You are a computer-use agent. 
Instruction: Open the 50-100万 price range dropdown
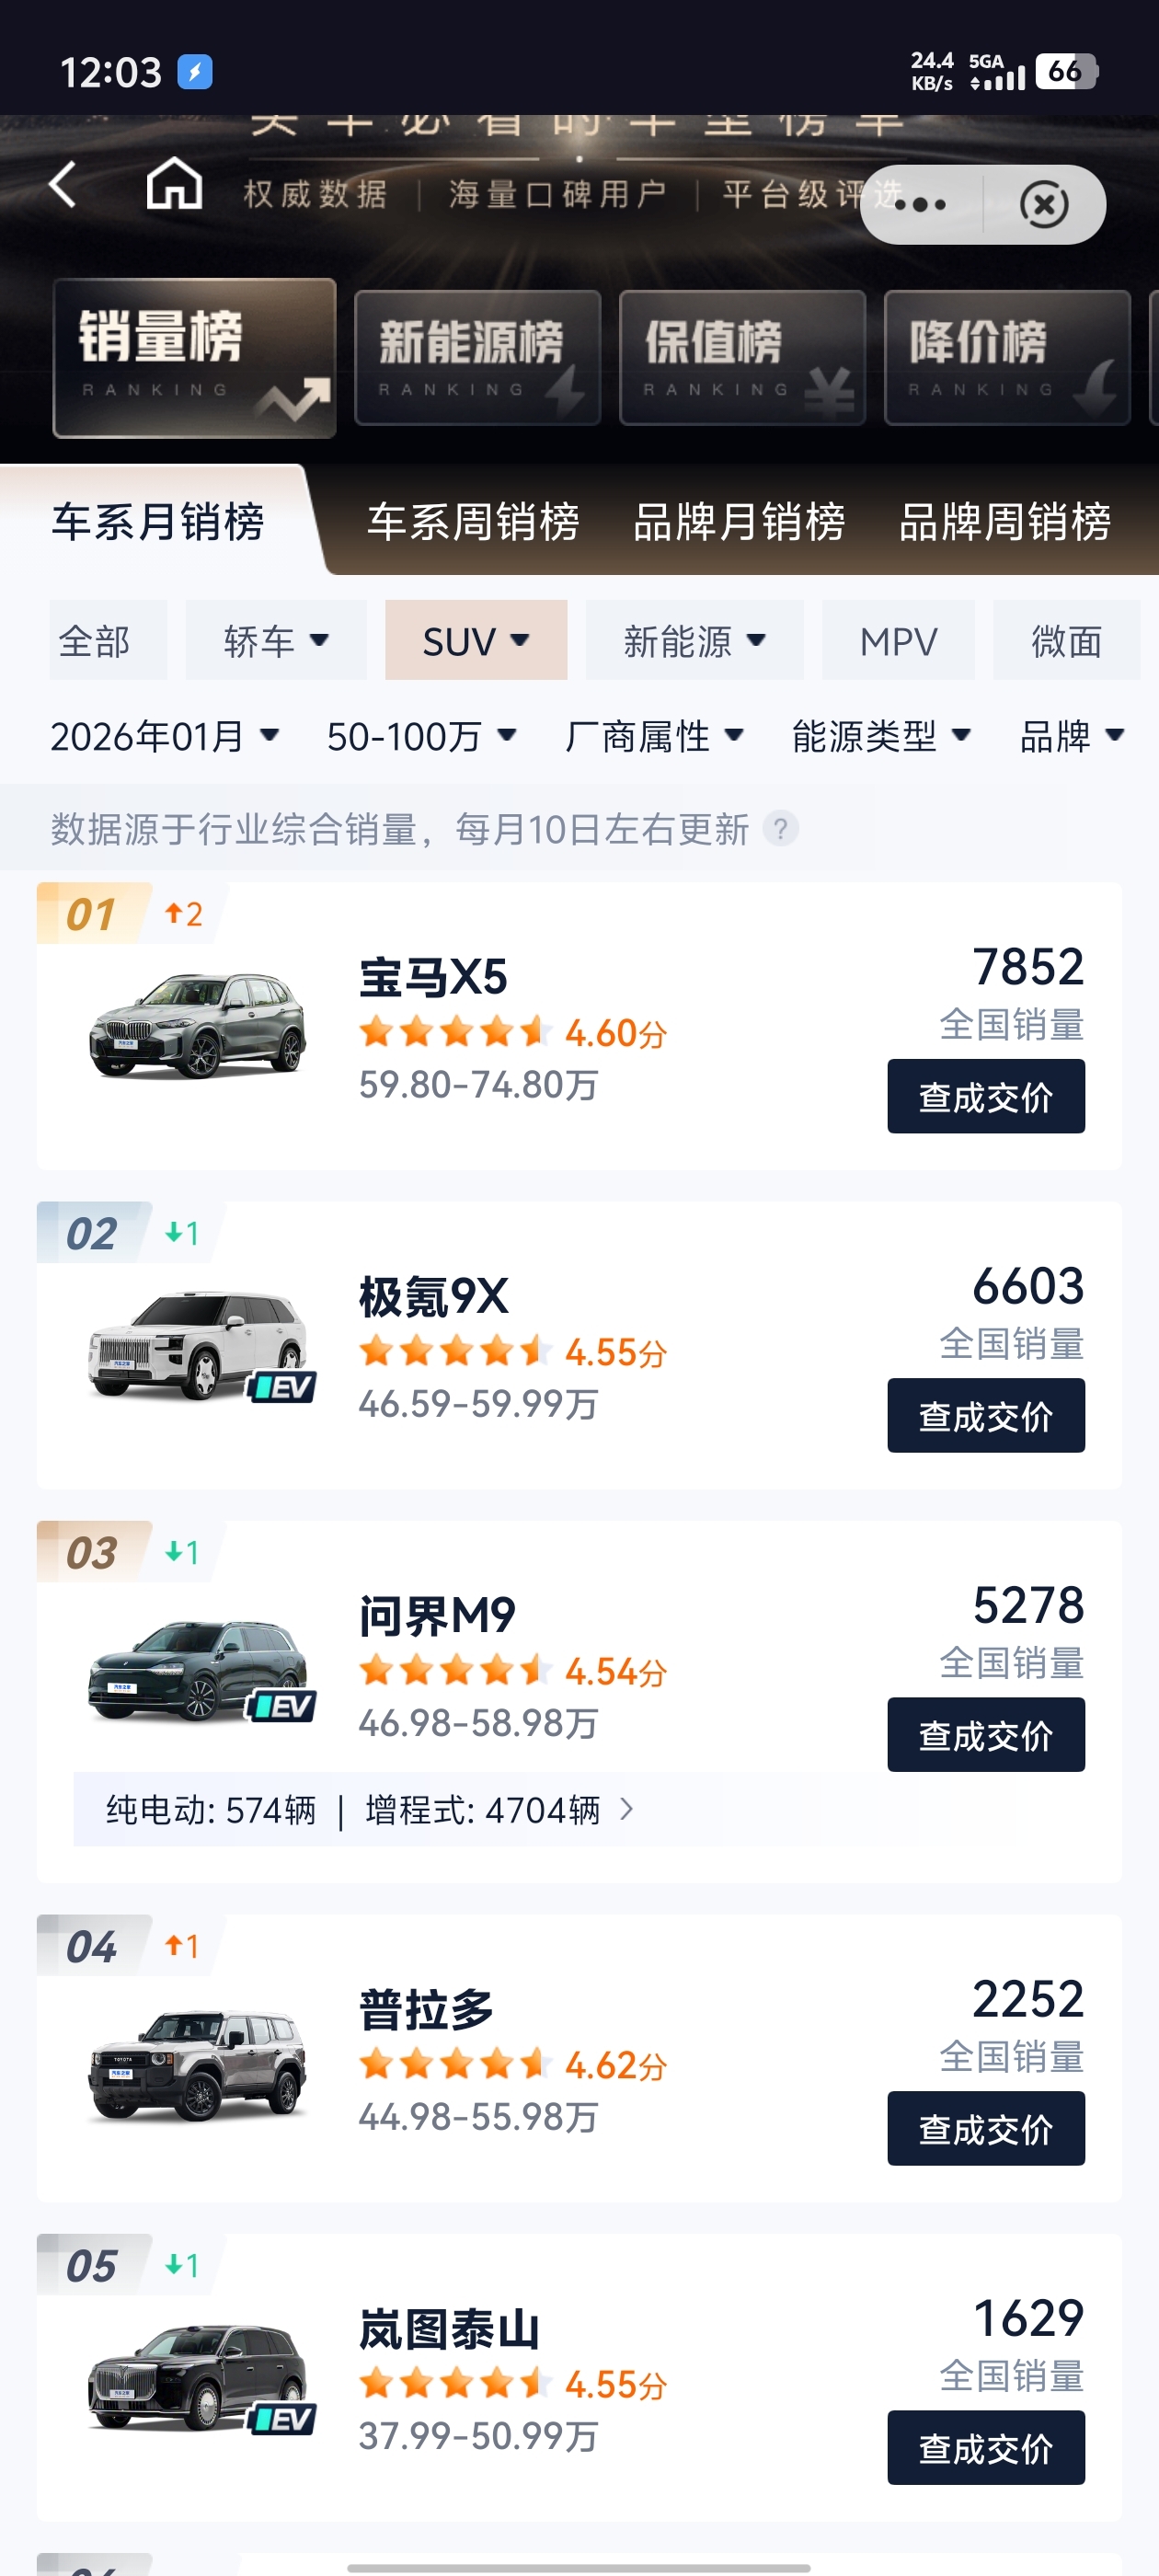click(x=421, y=737)
